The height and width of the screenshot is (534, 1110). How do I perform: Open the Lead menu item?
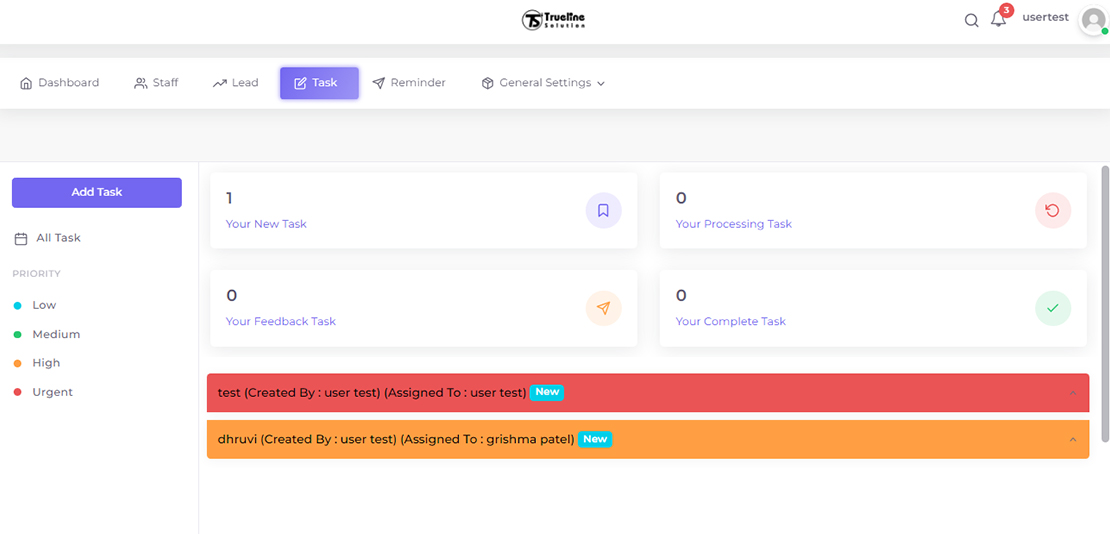point(236,83)
